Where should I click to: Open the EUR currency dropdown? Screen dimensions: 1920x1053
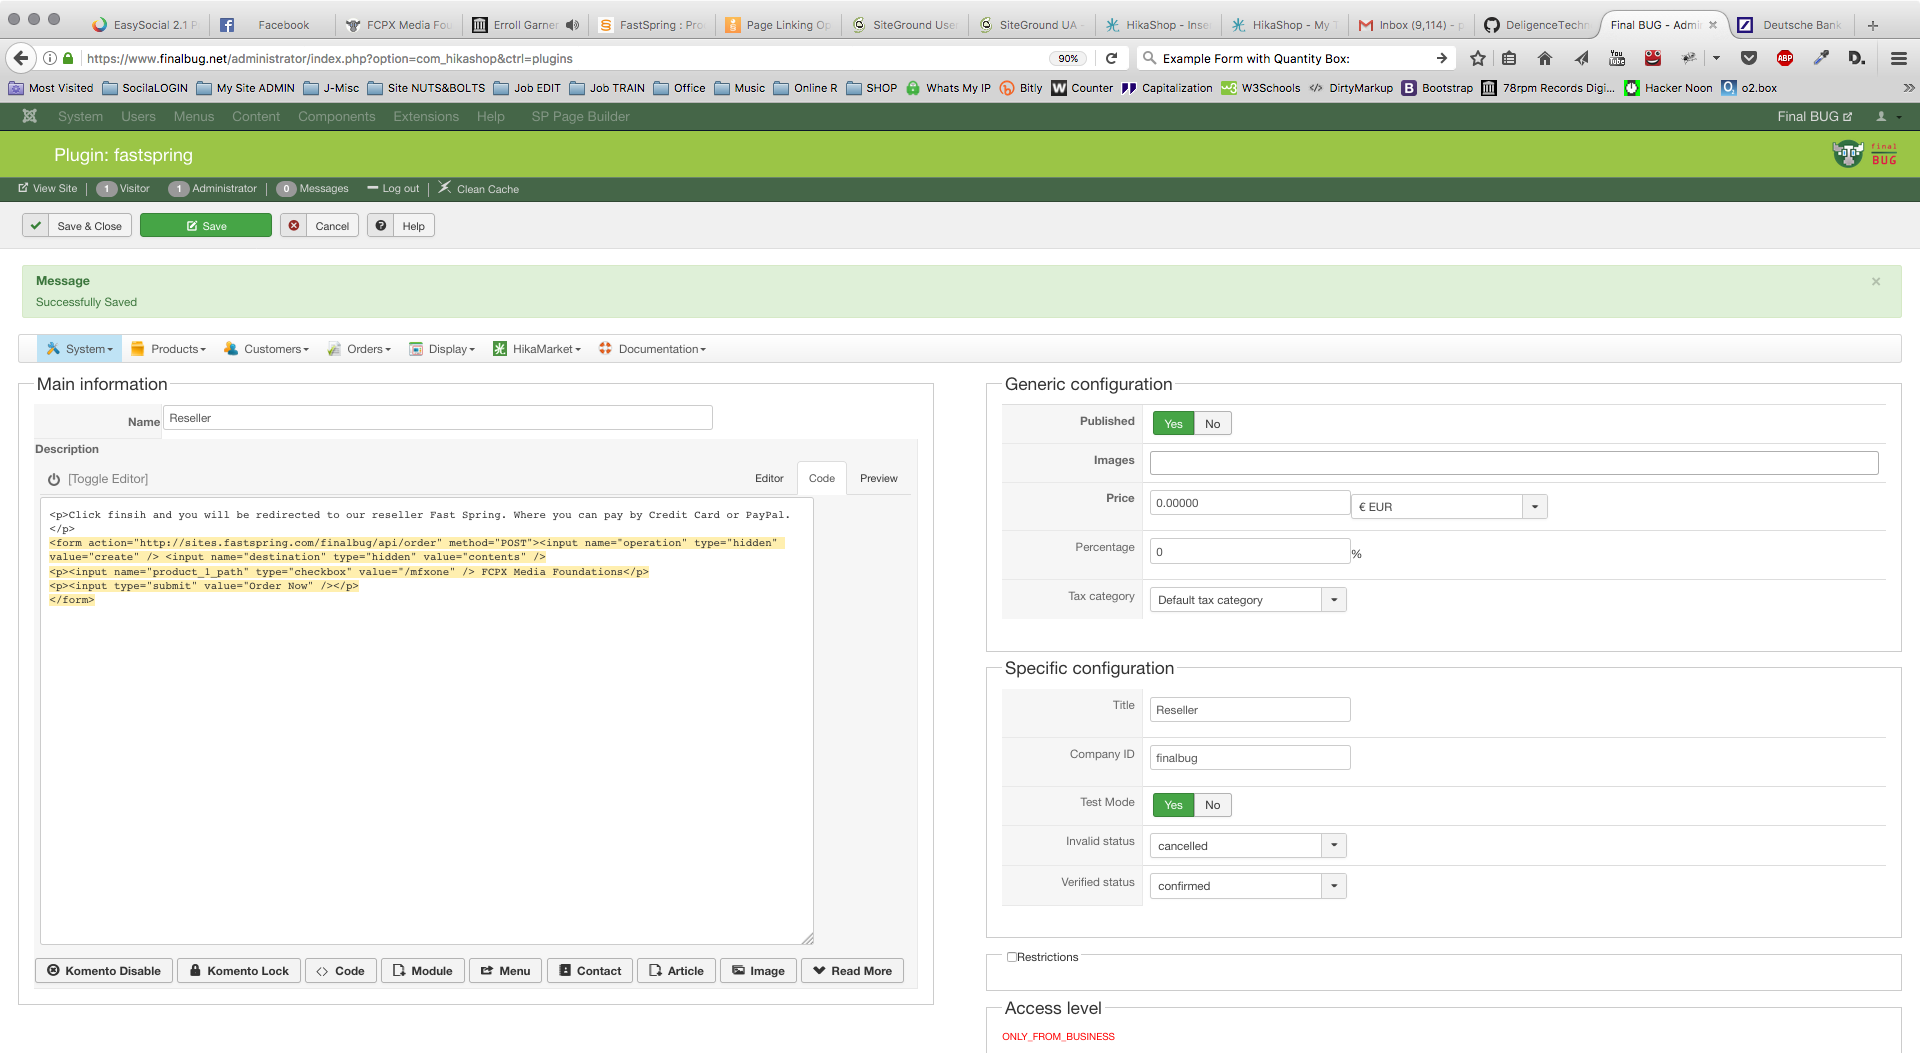click(1449, 507)
